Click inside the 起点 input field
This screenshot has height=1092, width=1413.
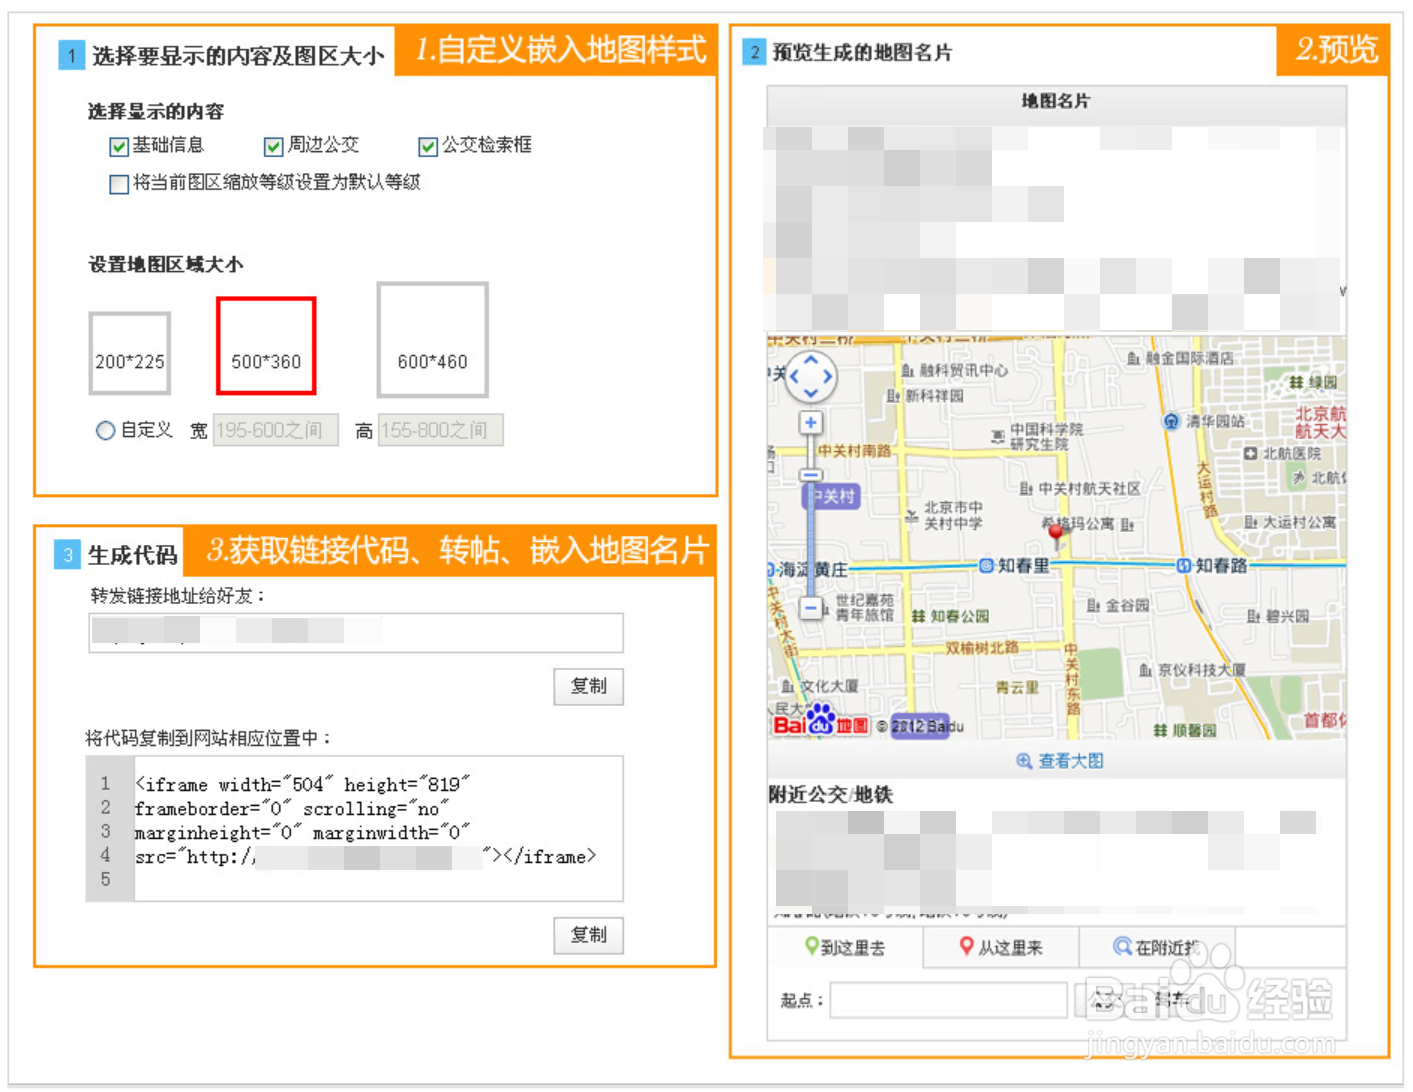950,1000
